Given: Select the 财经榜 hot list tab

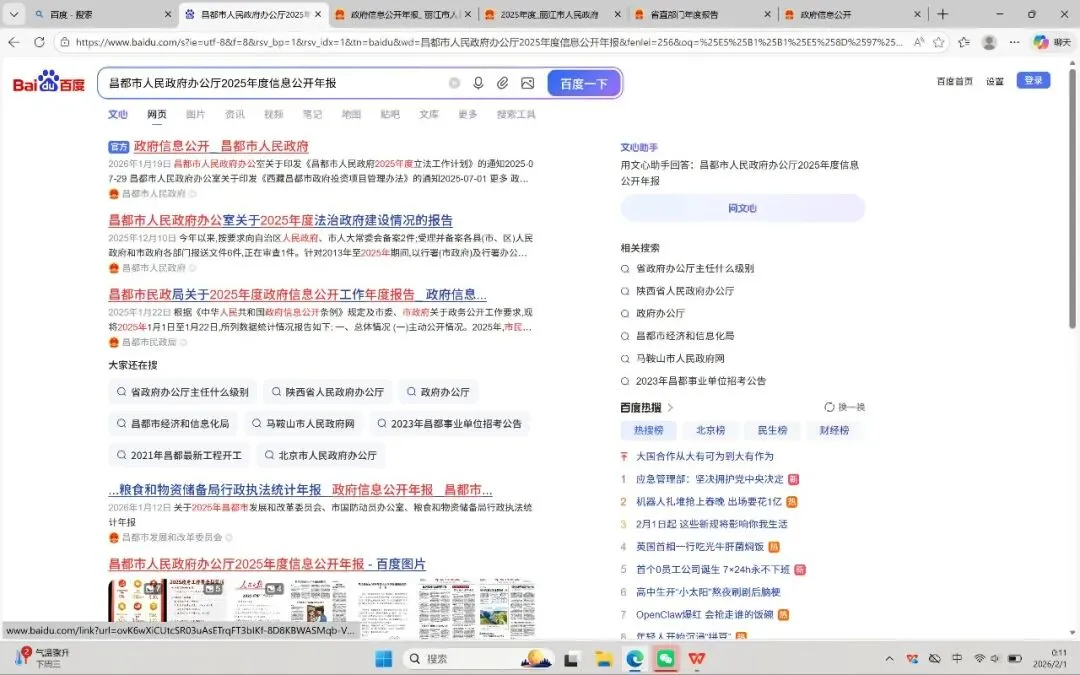Looking at the screenshot, I should point(834,430).
